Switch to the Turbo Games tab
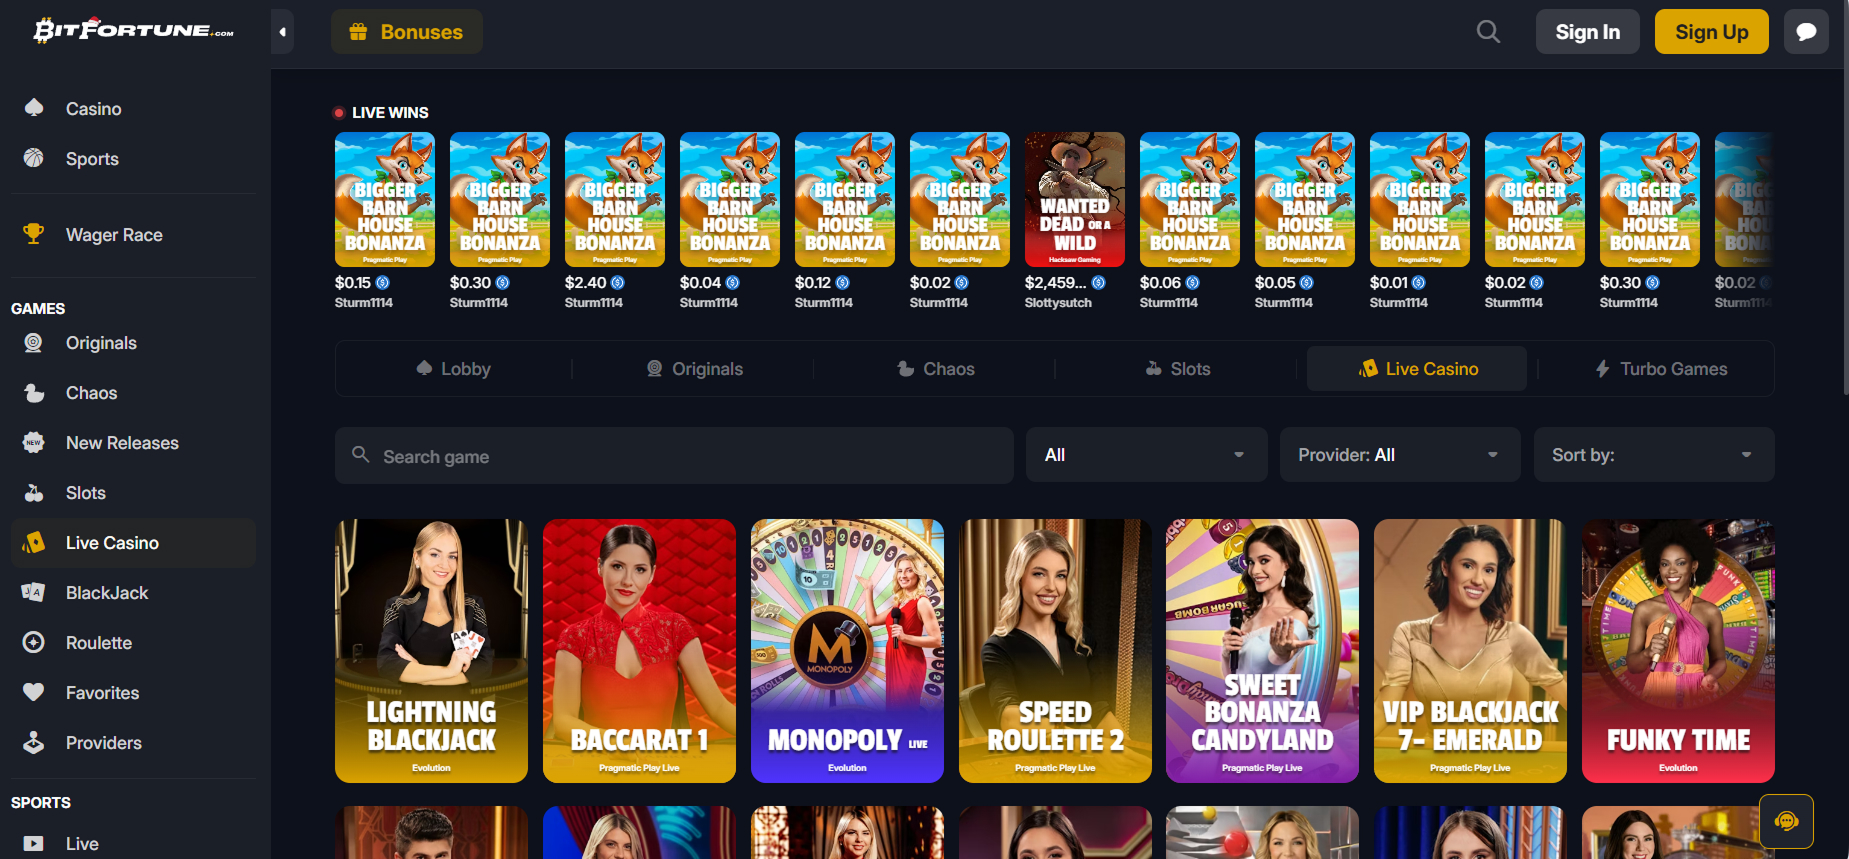Screen dimensions: 1849x859 pos(1661,369)
